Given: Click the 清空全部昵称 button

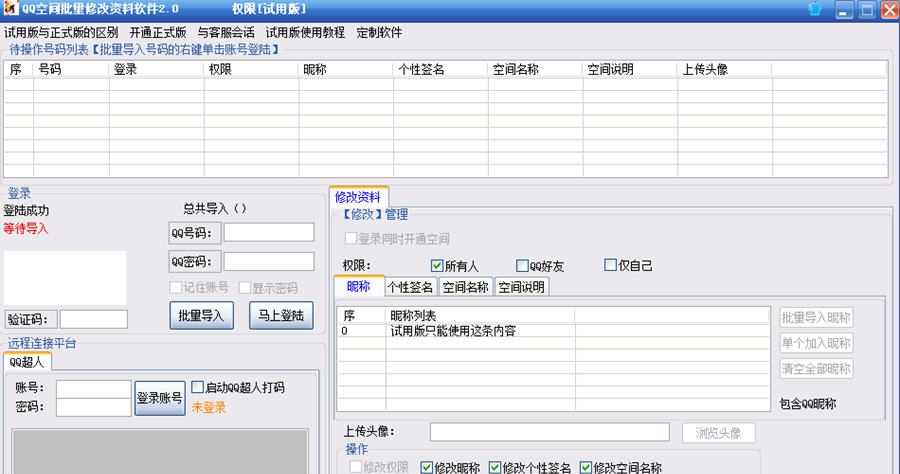Looking at the screenshot, I should (x=816, y=368).
